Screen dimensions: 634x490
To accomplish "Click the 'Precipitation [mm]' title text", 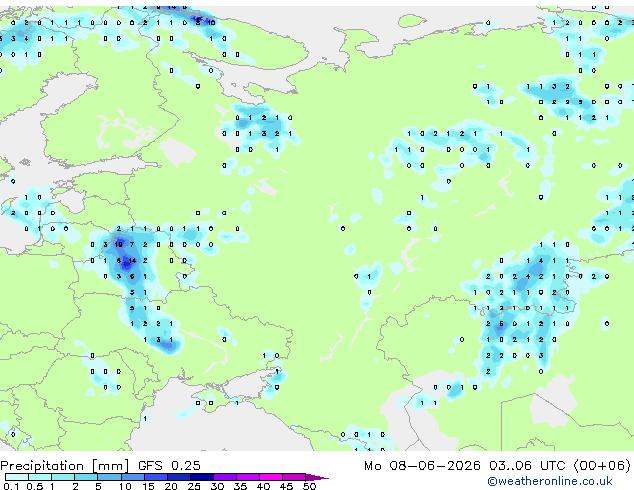I will click(65, 466).
